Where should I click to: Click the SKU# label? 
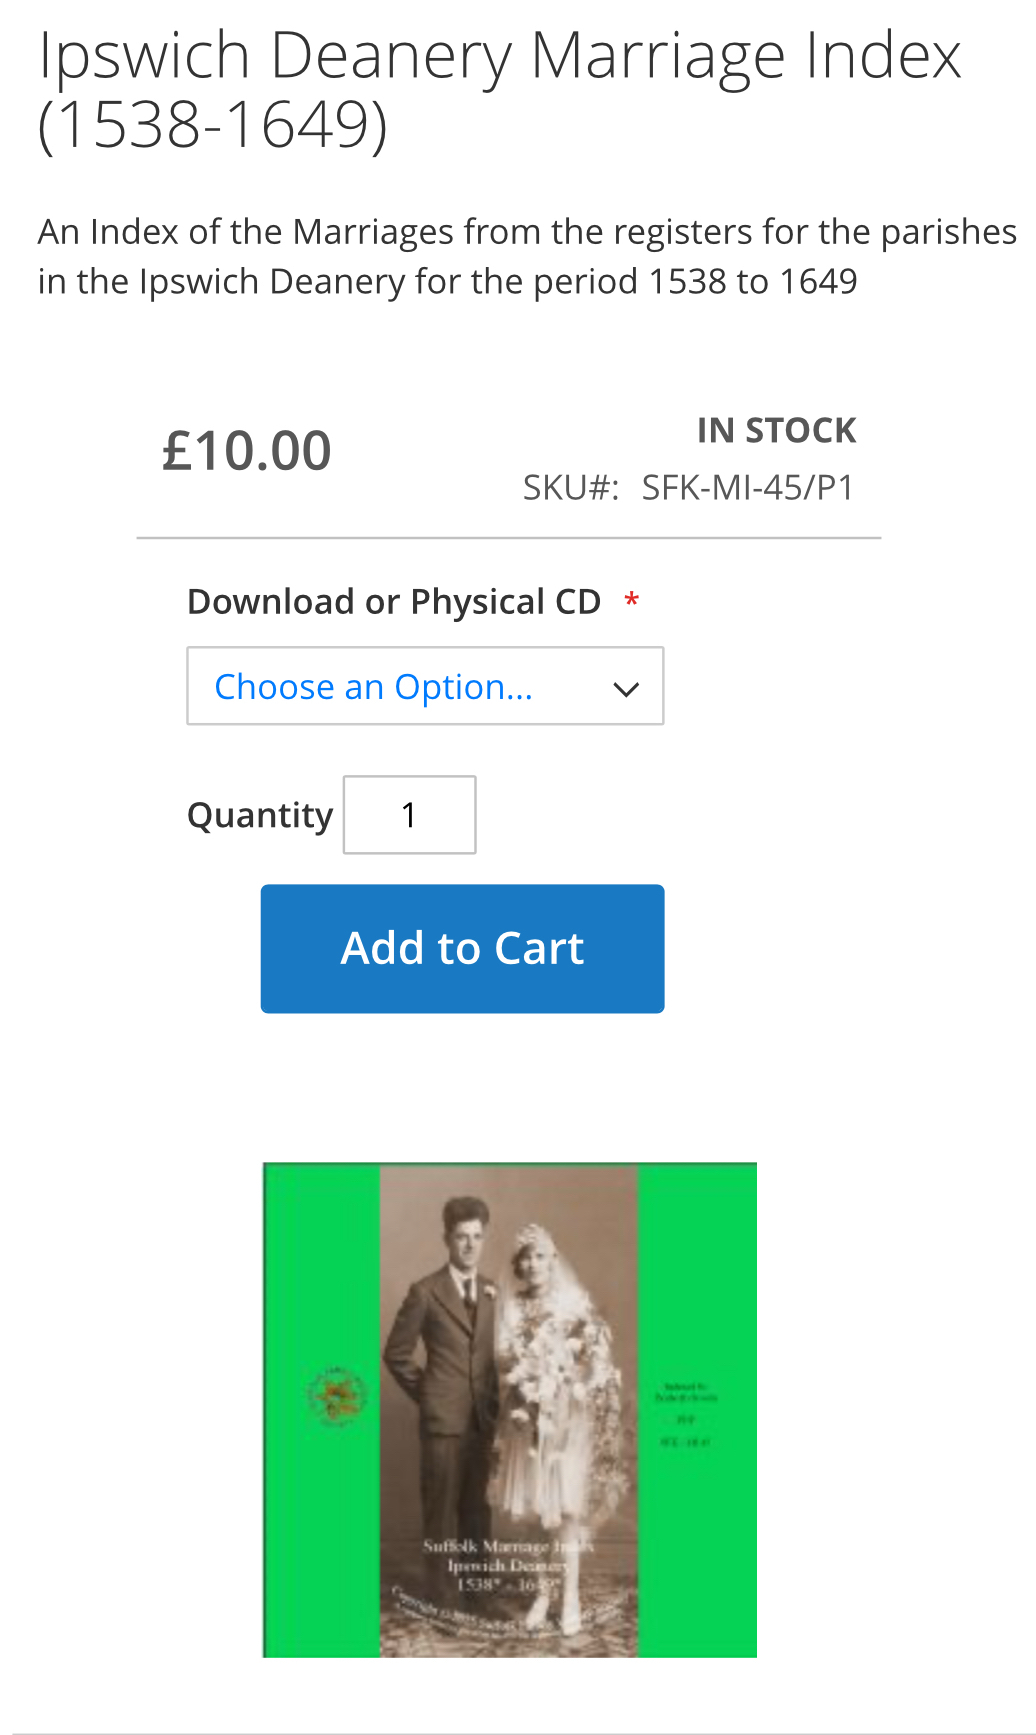pyautogui.click(x=570, y=488)
